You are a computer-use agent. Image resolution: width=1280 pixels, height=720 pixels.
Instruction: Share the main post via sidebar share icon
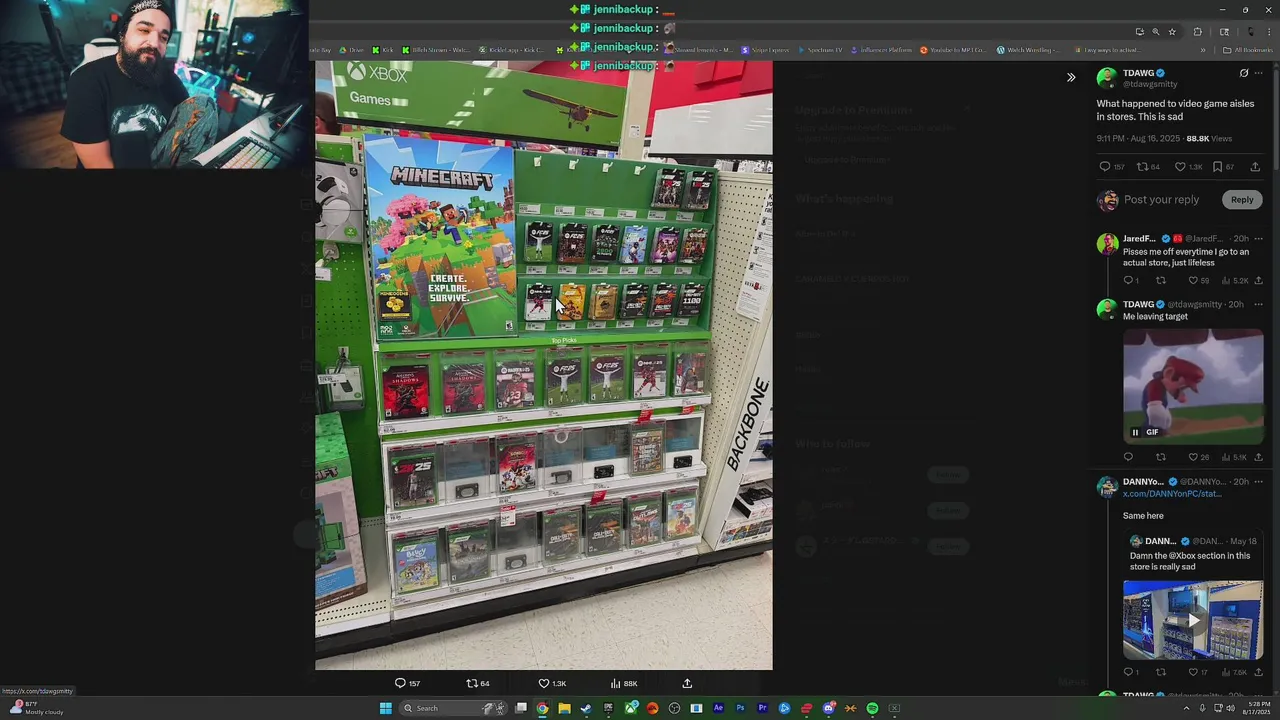[x=1255, y=167]
